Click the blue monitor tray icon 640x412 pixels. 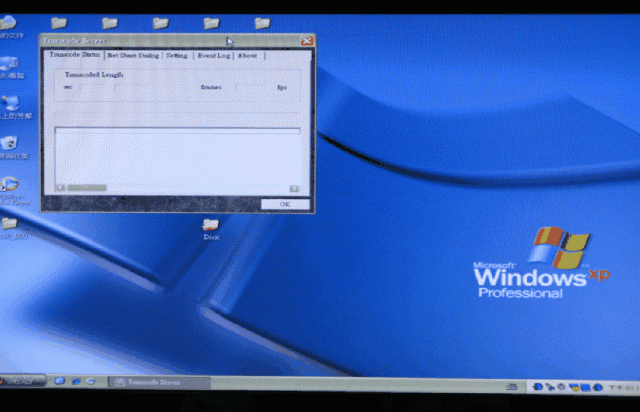[x=586, y=388]
